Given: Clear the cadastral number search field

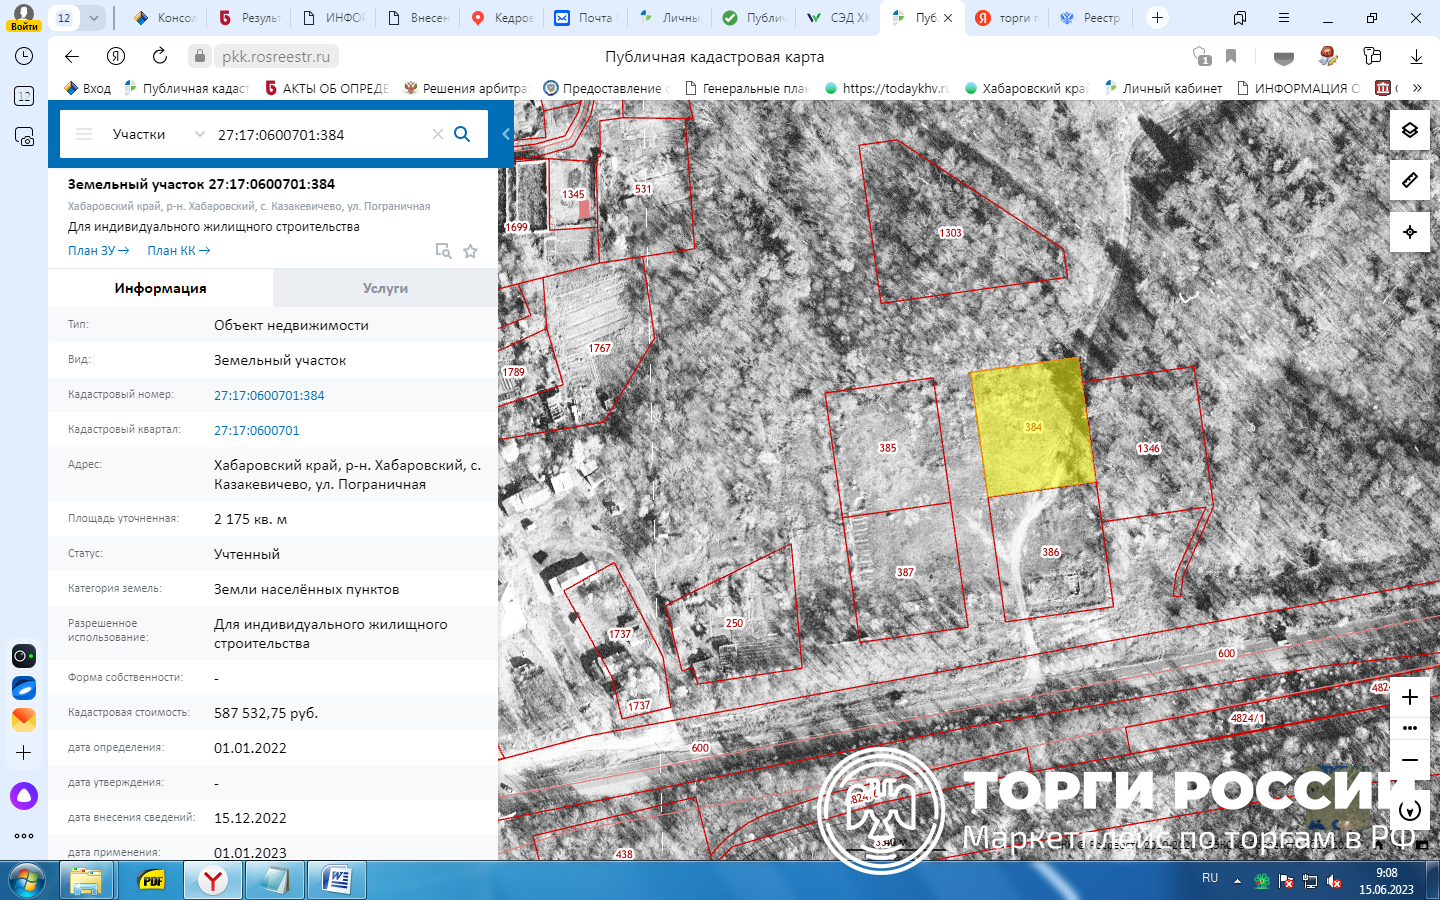Looking at the screenshot, I should coord(437,134).
